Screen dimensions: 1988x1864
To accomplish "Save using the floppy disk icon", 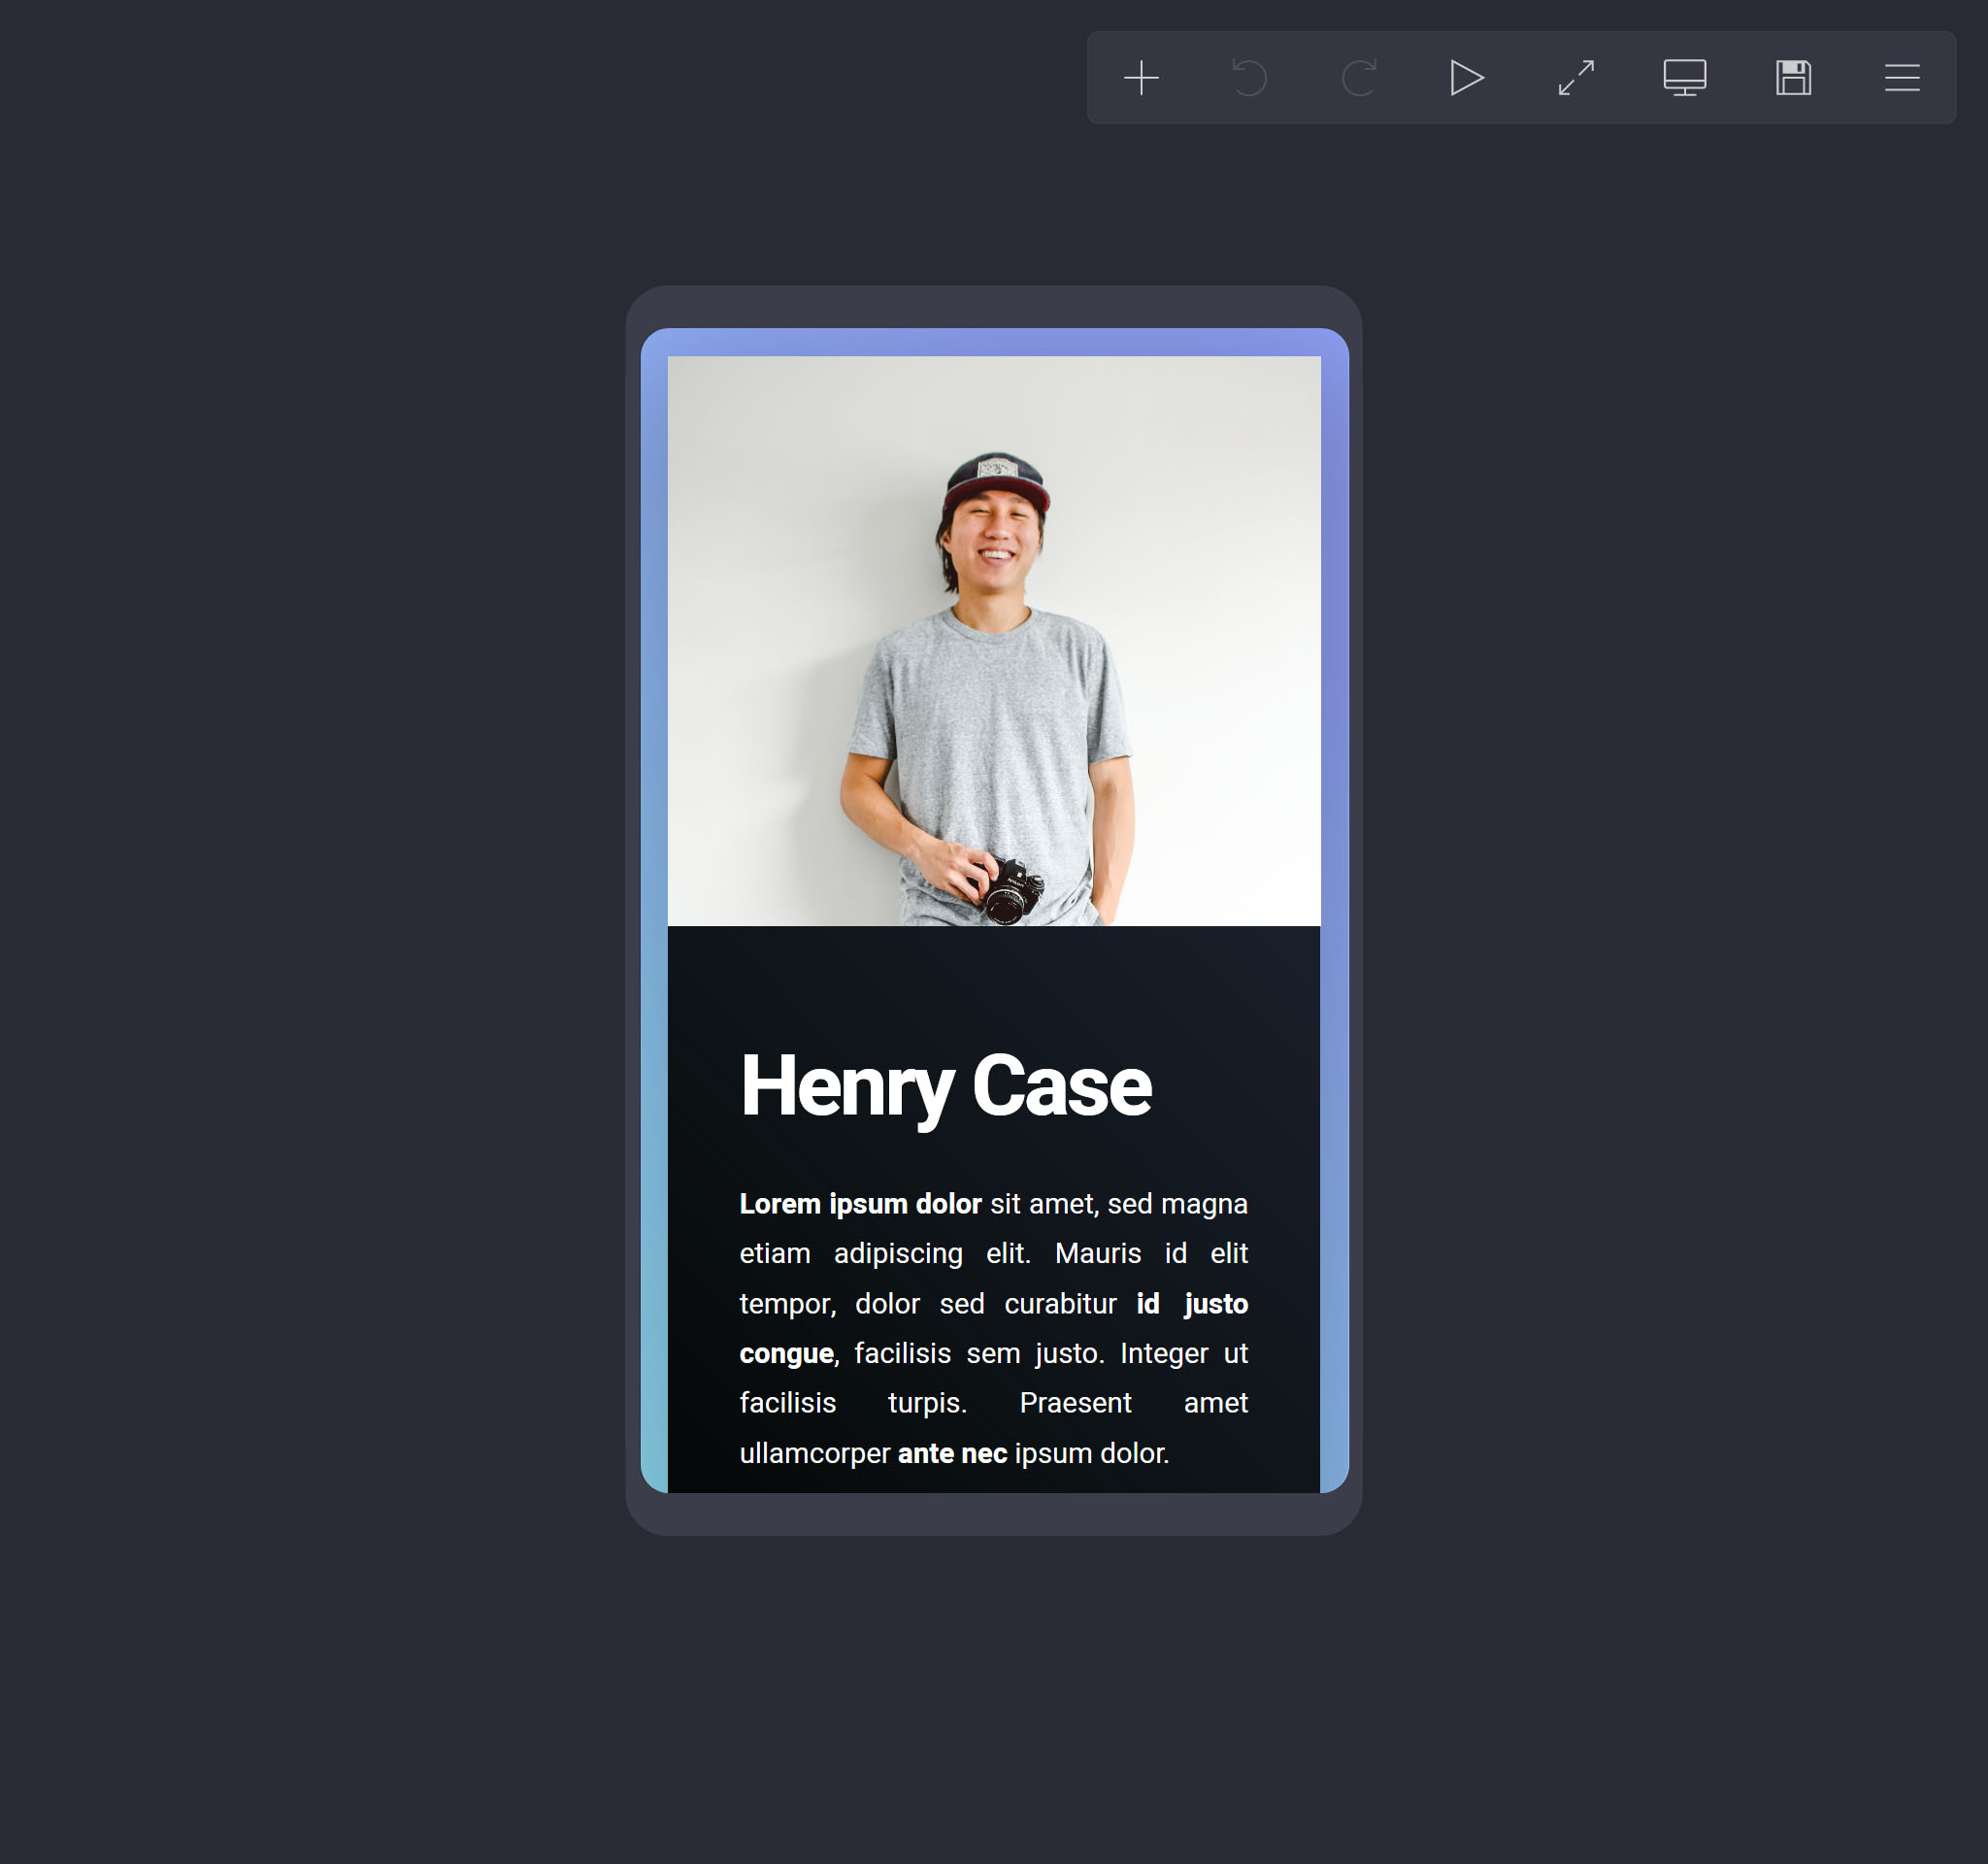I will (x=1793, y=78).
